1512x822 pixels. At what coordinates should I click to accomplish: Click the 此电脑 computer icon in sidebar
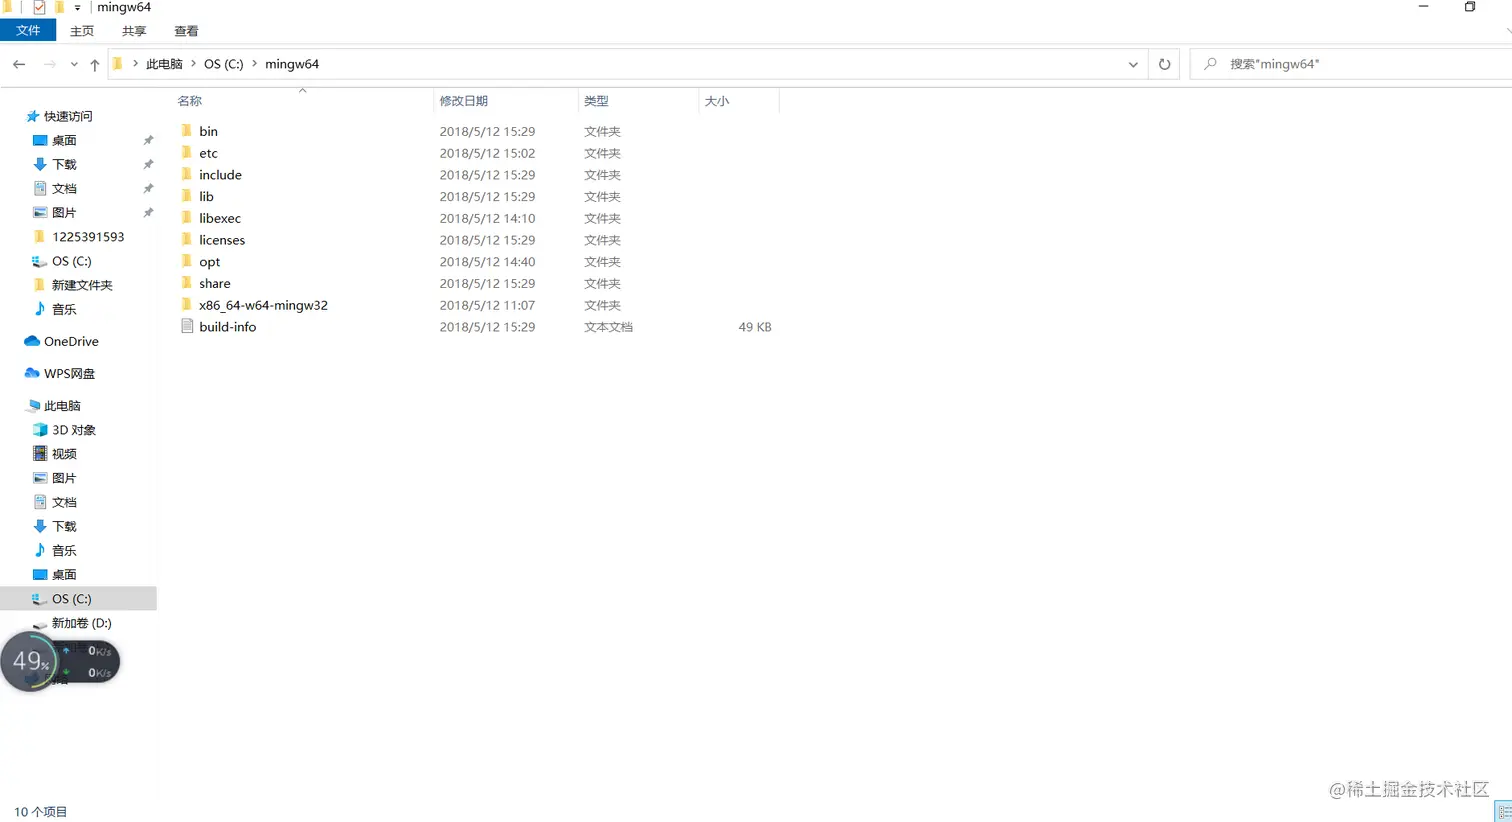[x=34, y=406]
